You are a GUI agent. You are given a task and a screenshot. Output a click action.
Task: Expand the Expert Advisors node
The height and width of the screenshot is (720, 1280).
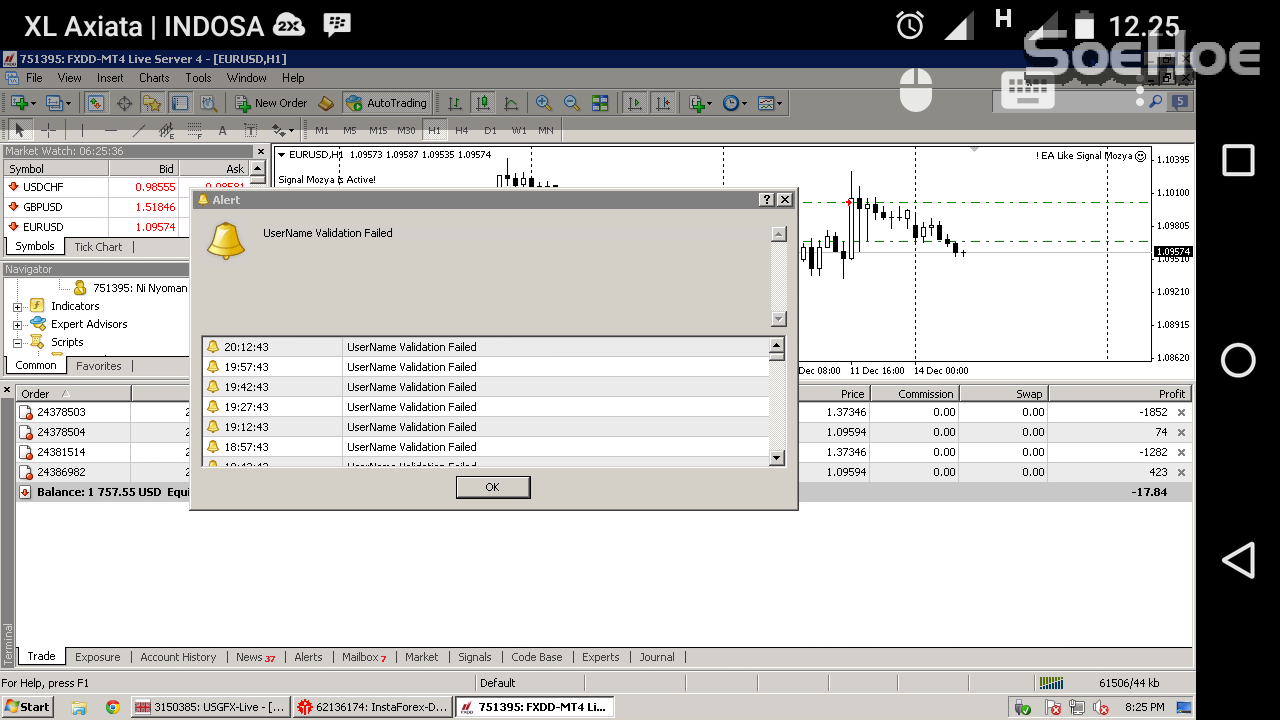(17, 324)
